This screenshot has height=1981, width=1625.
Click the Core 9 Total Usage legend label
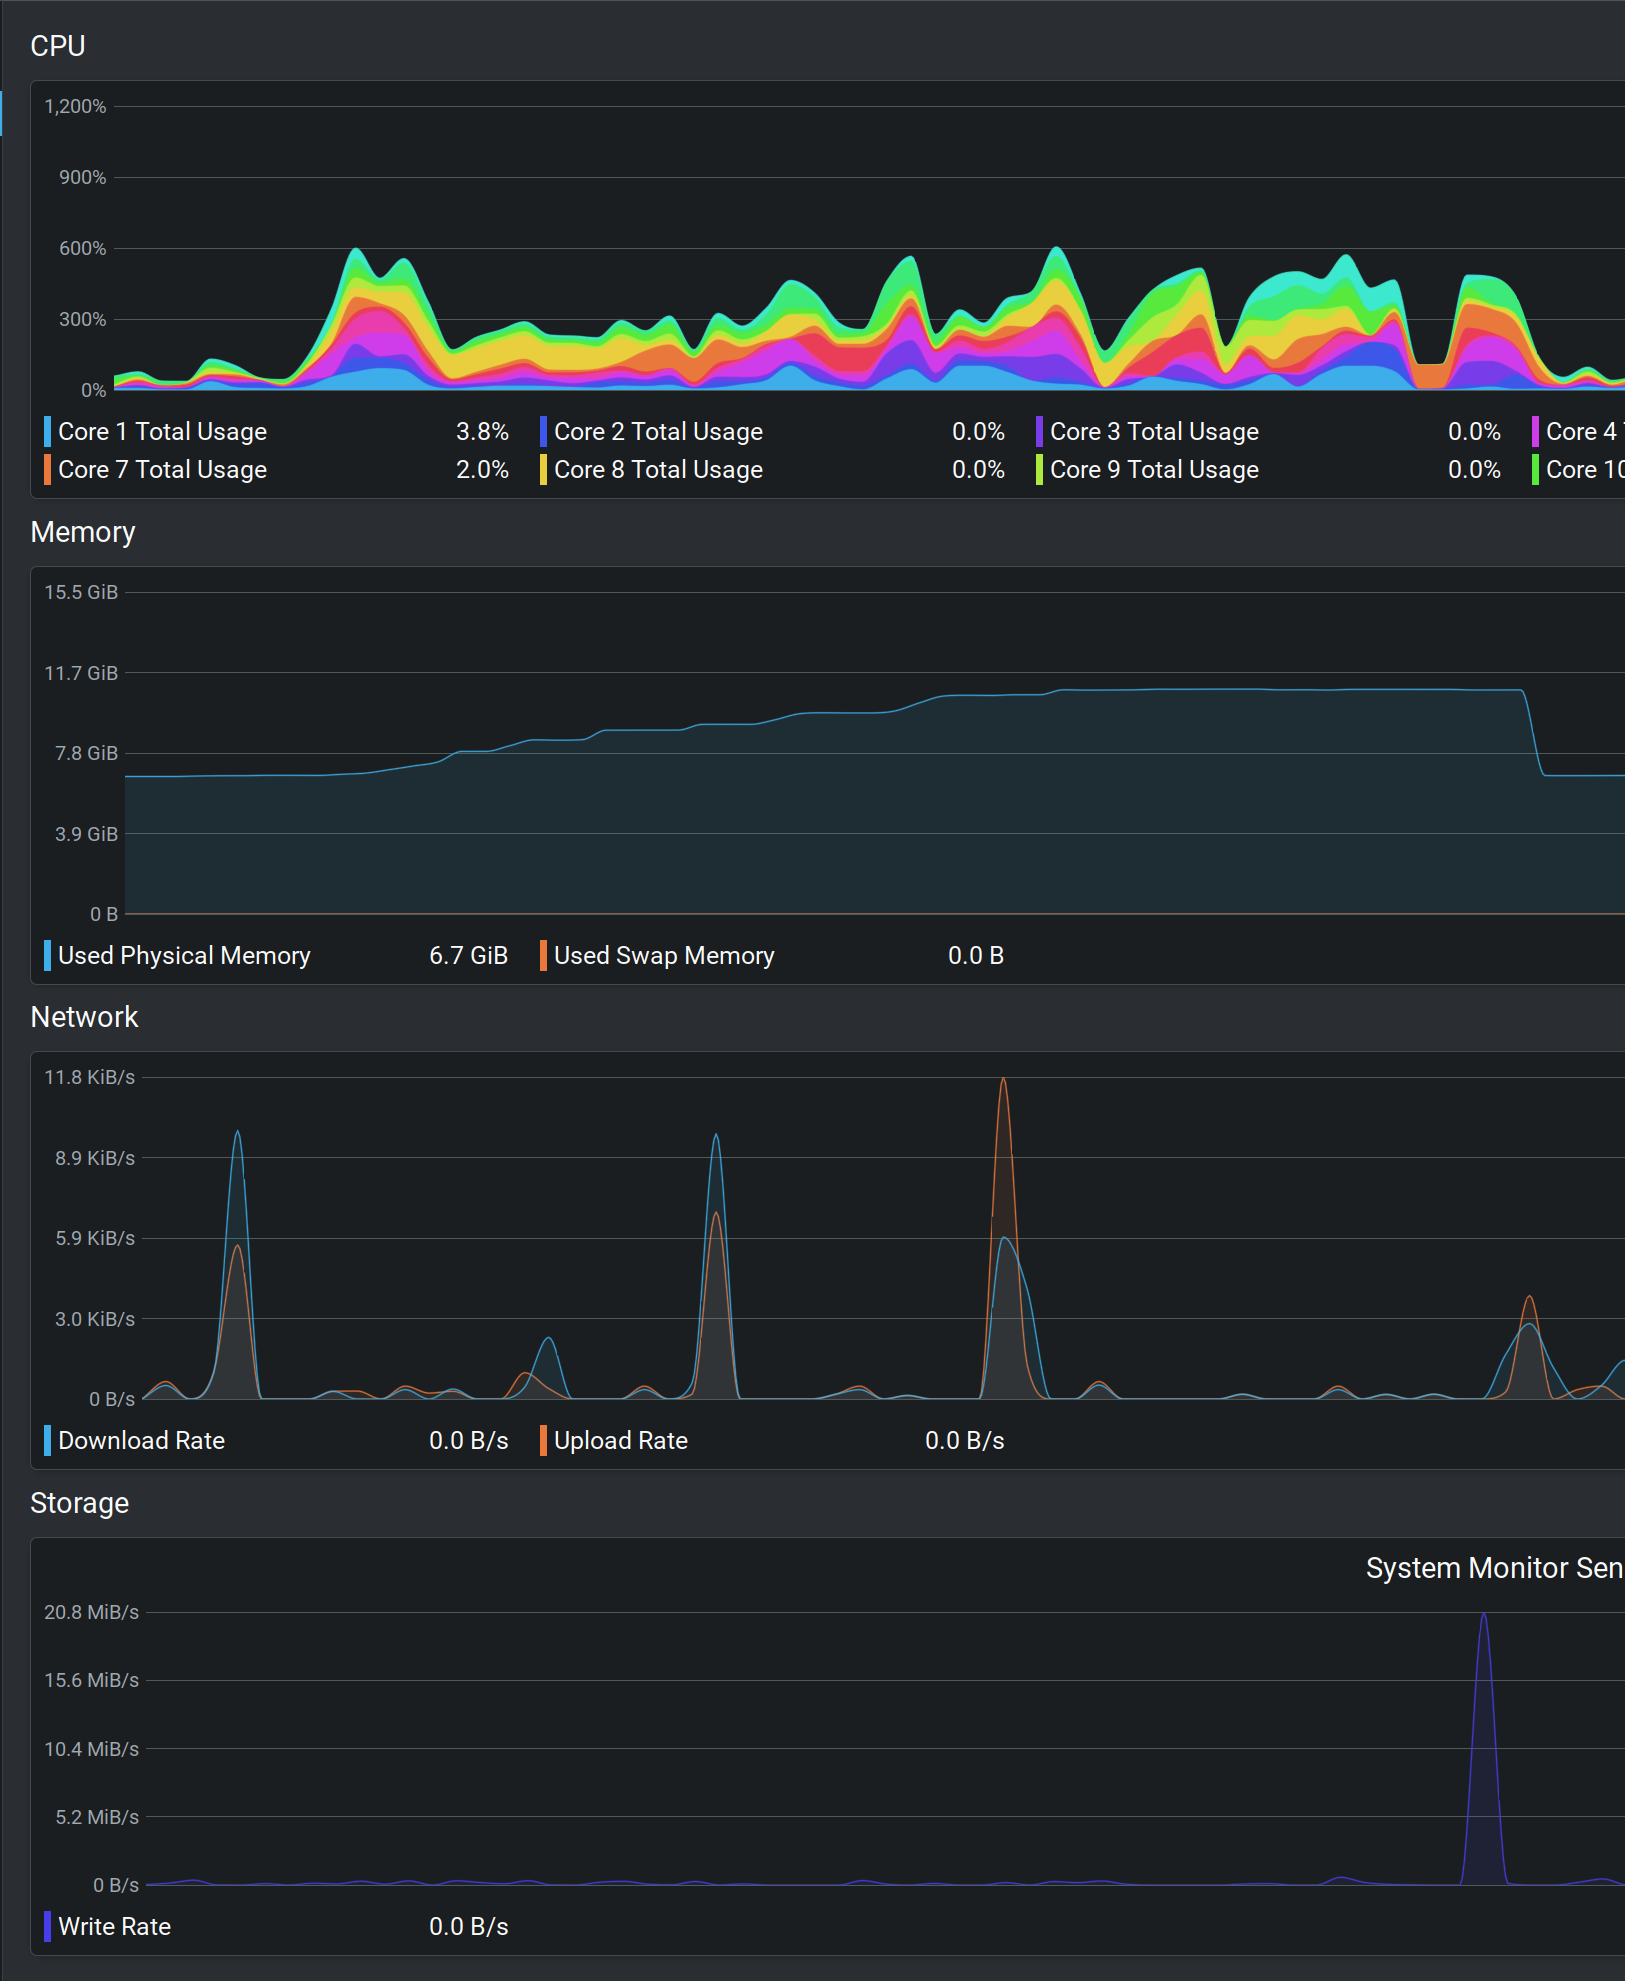(x=1154, y=470)
